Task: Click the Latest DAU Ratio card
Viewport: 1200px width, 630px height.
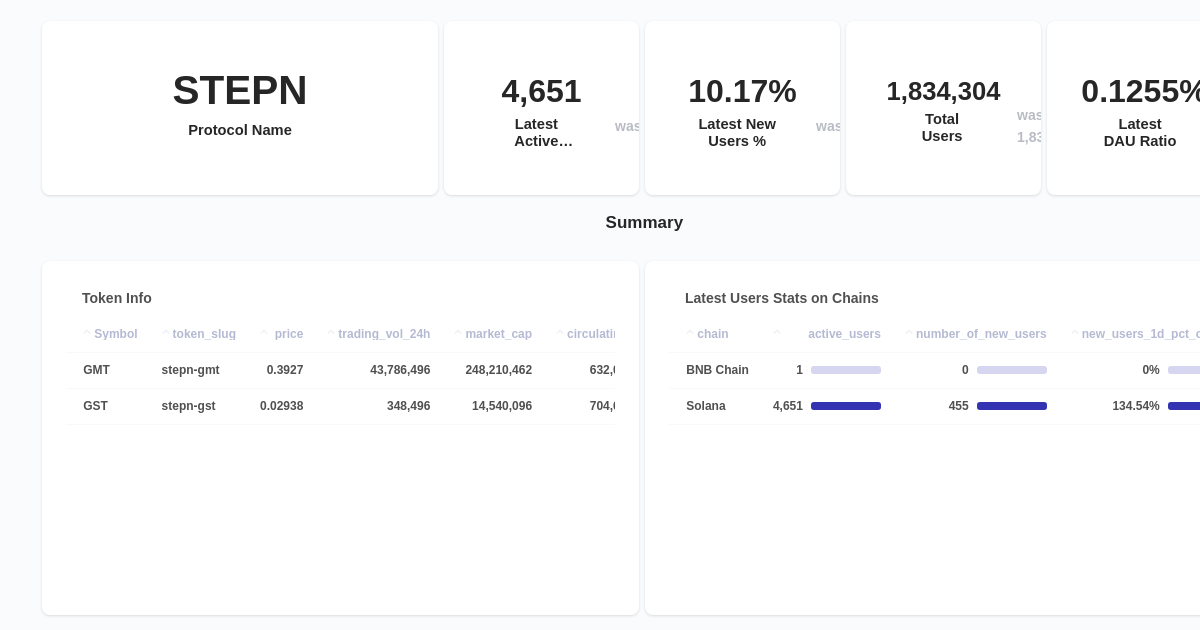Action: (x=1140, y=108)
